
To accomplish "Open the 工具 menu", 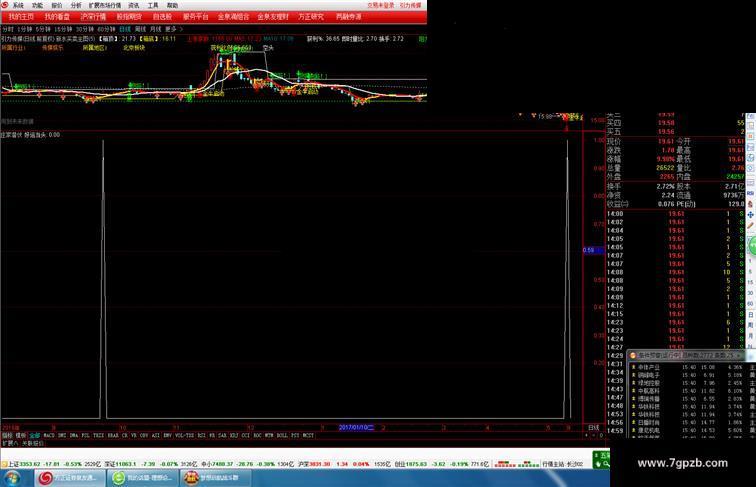I will pyautogui.click(x=153, y=5).
